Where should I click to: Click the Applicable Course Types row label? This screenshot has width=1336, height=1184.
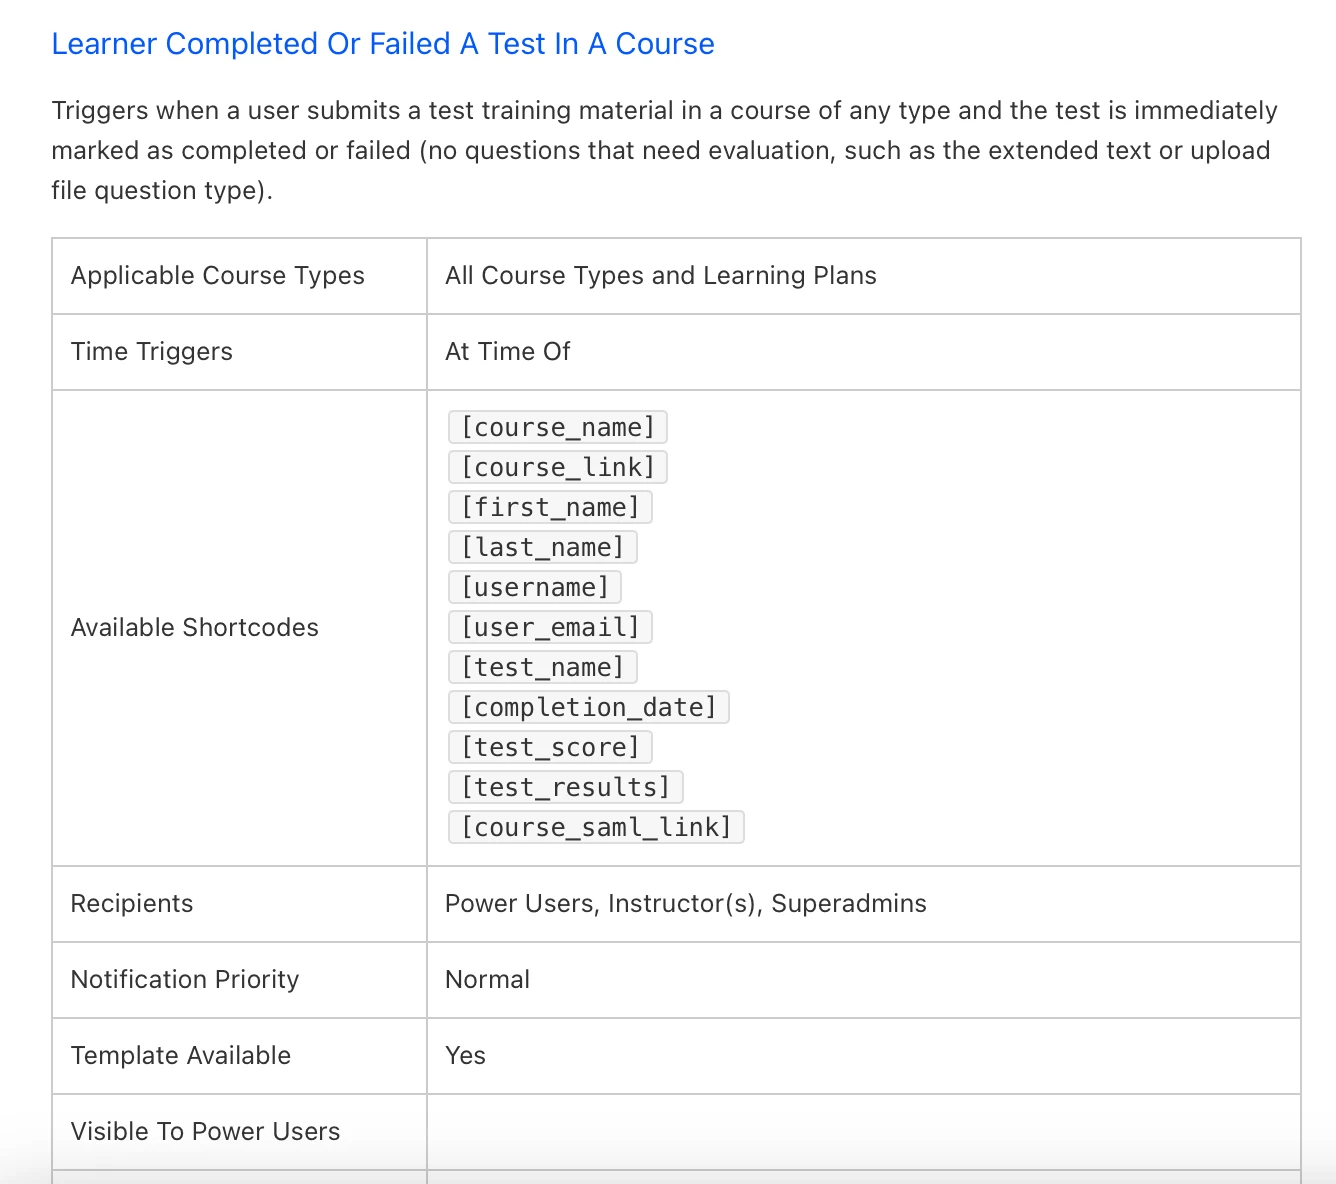[218, 276]
